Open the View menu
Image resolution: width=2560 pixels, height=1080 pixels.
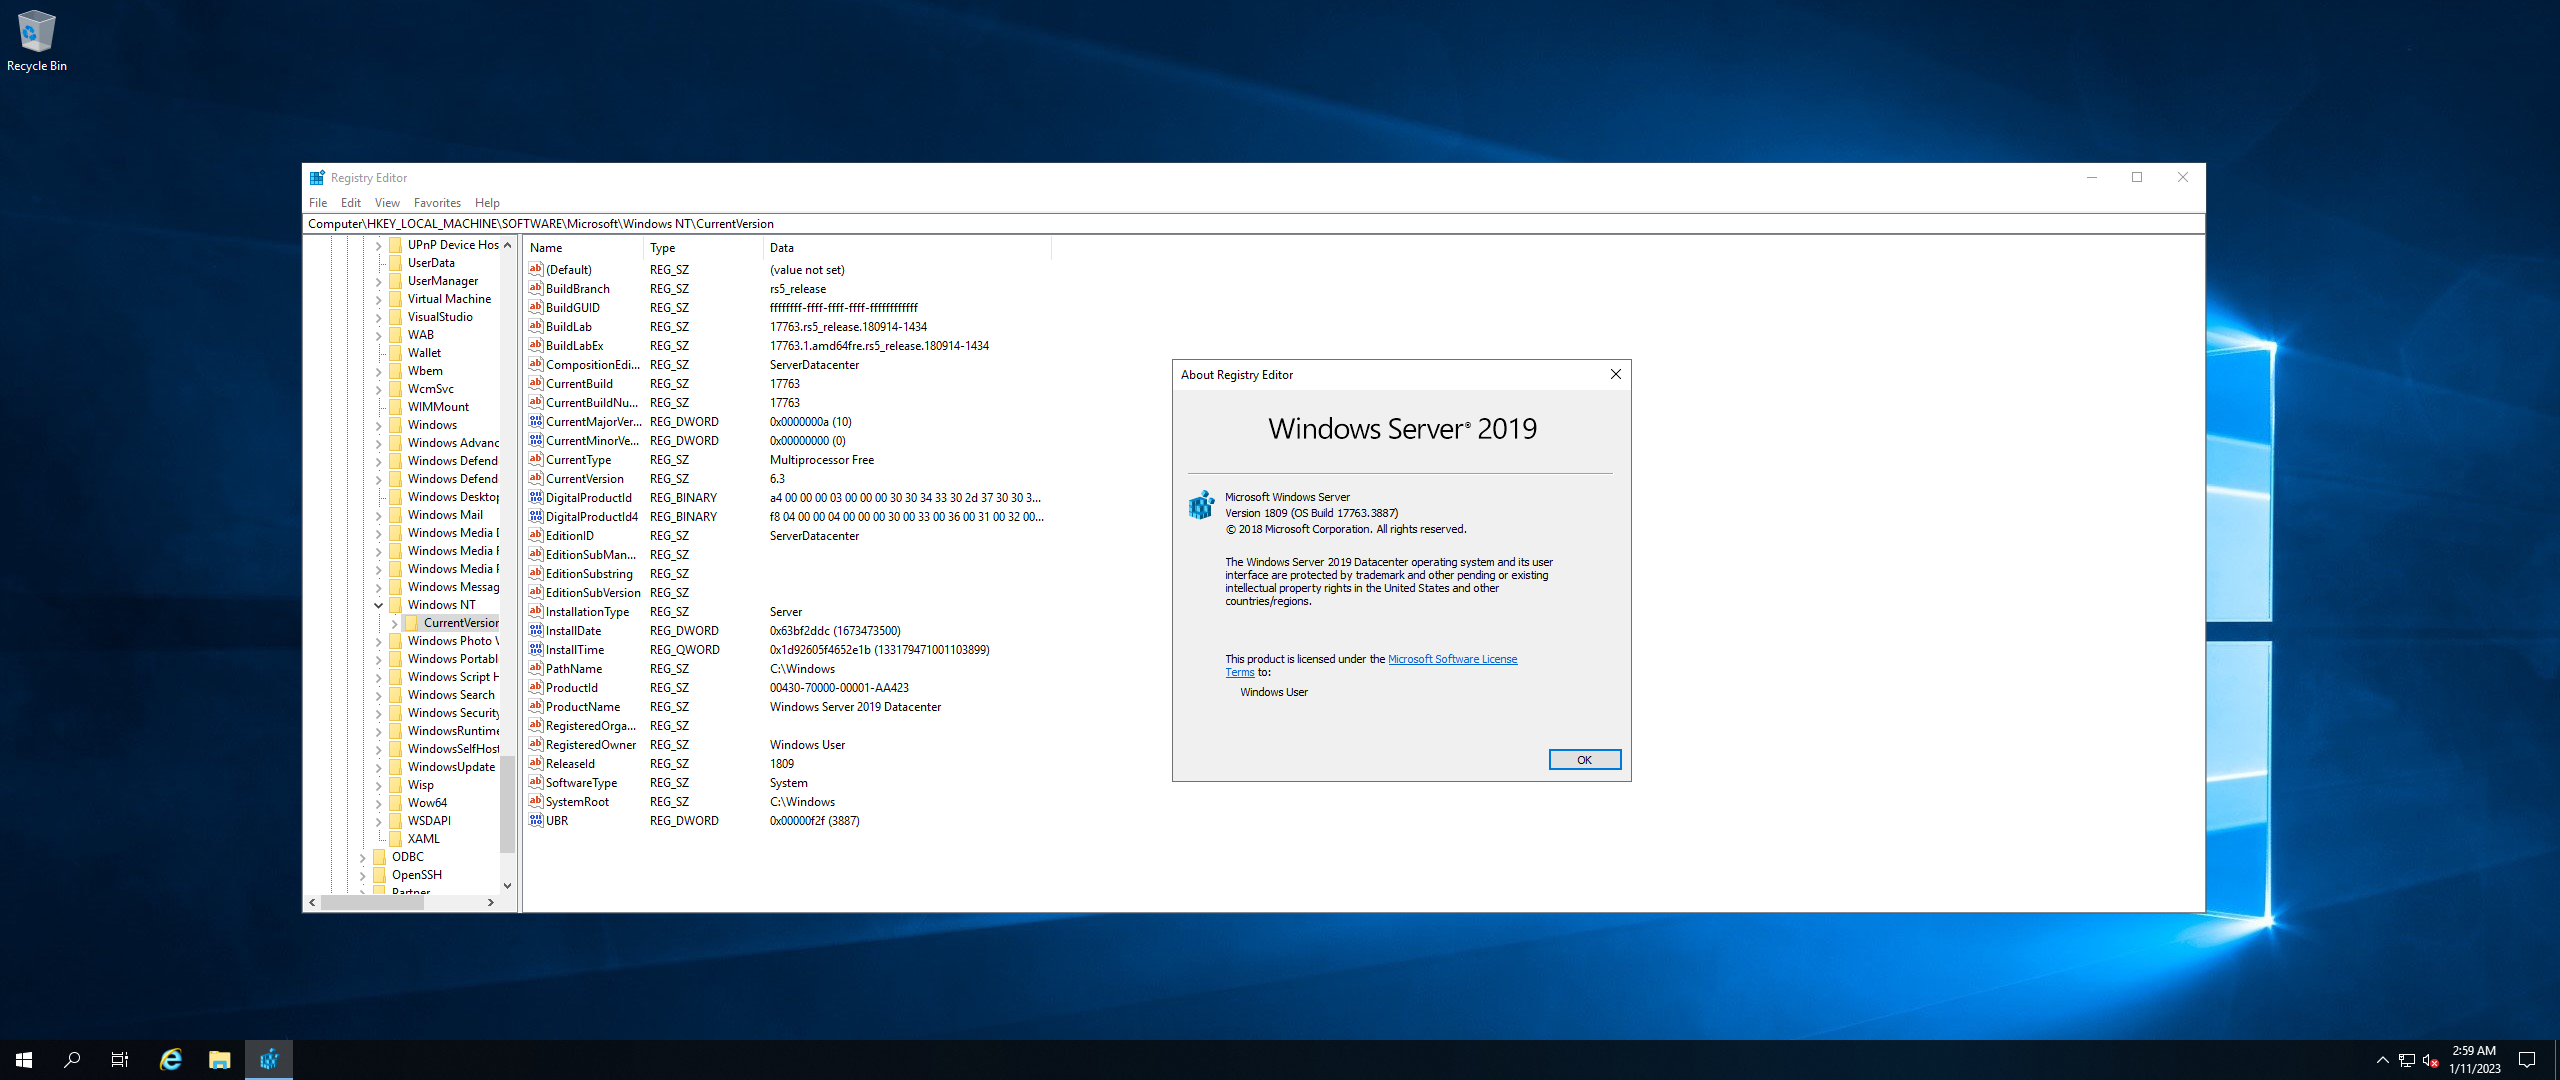[x=387, y=202]
